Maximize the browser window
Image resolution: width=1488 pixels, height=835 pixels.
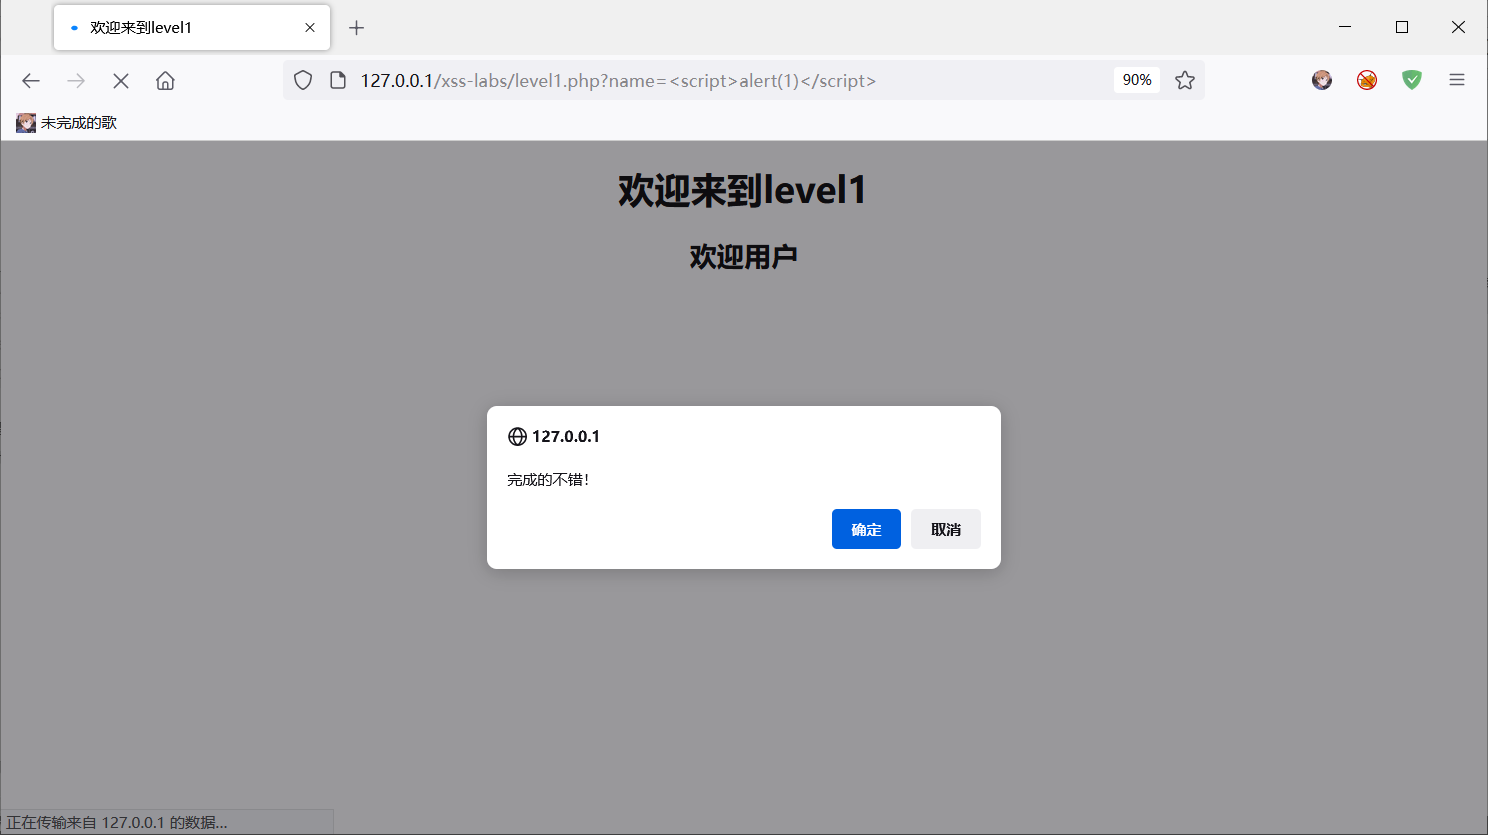[x=1402, y=27]
